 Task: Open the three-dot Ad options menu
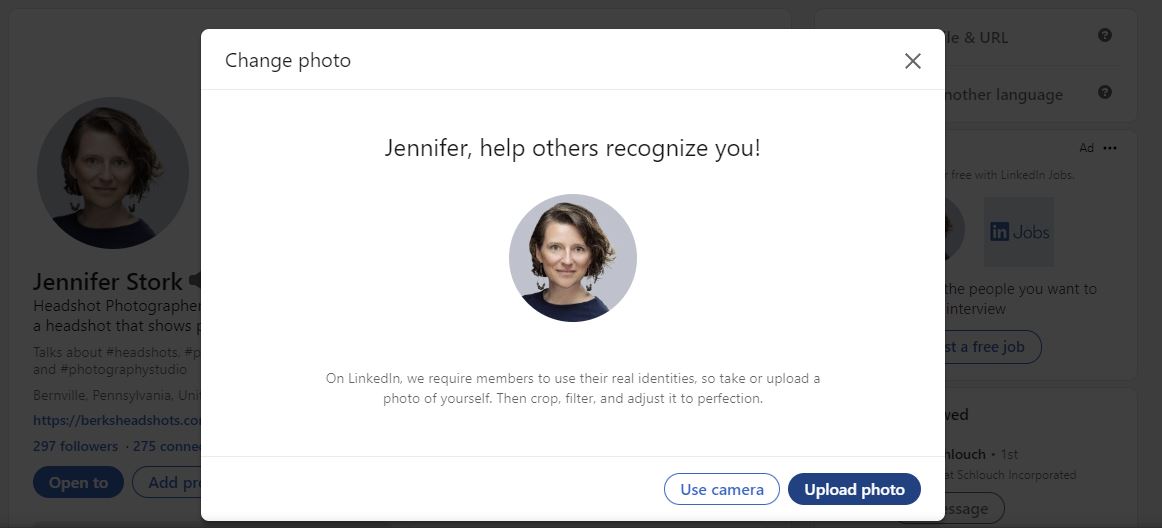pyautogui.click(x=1110, y=148)
